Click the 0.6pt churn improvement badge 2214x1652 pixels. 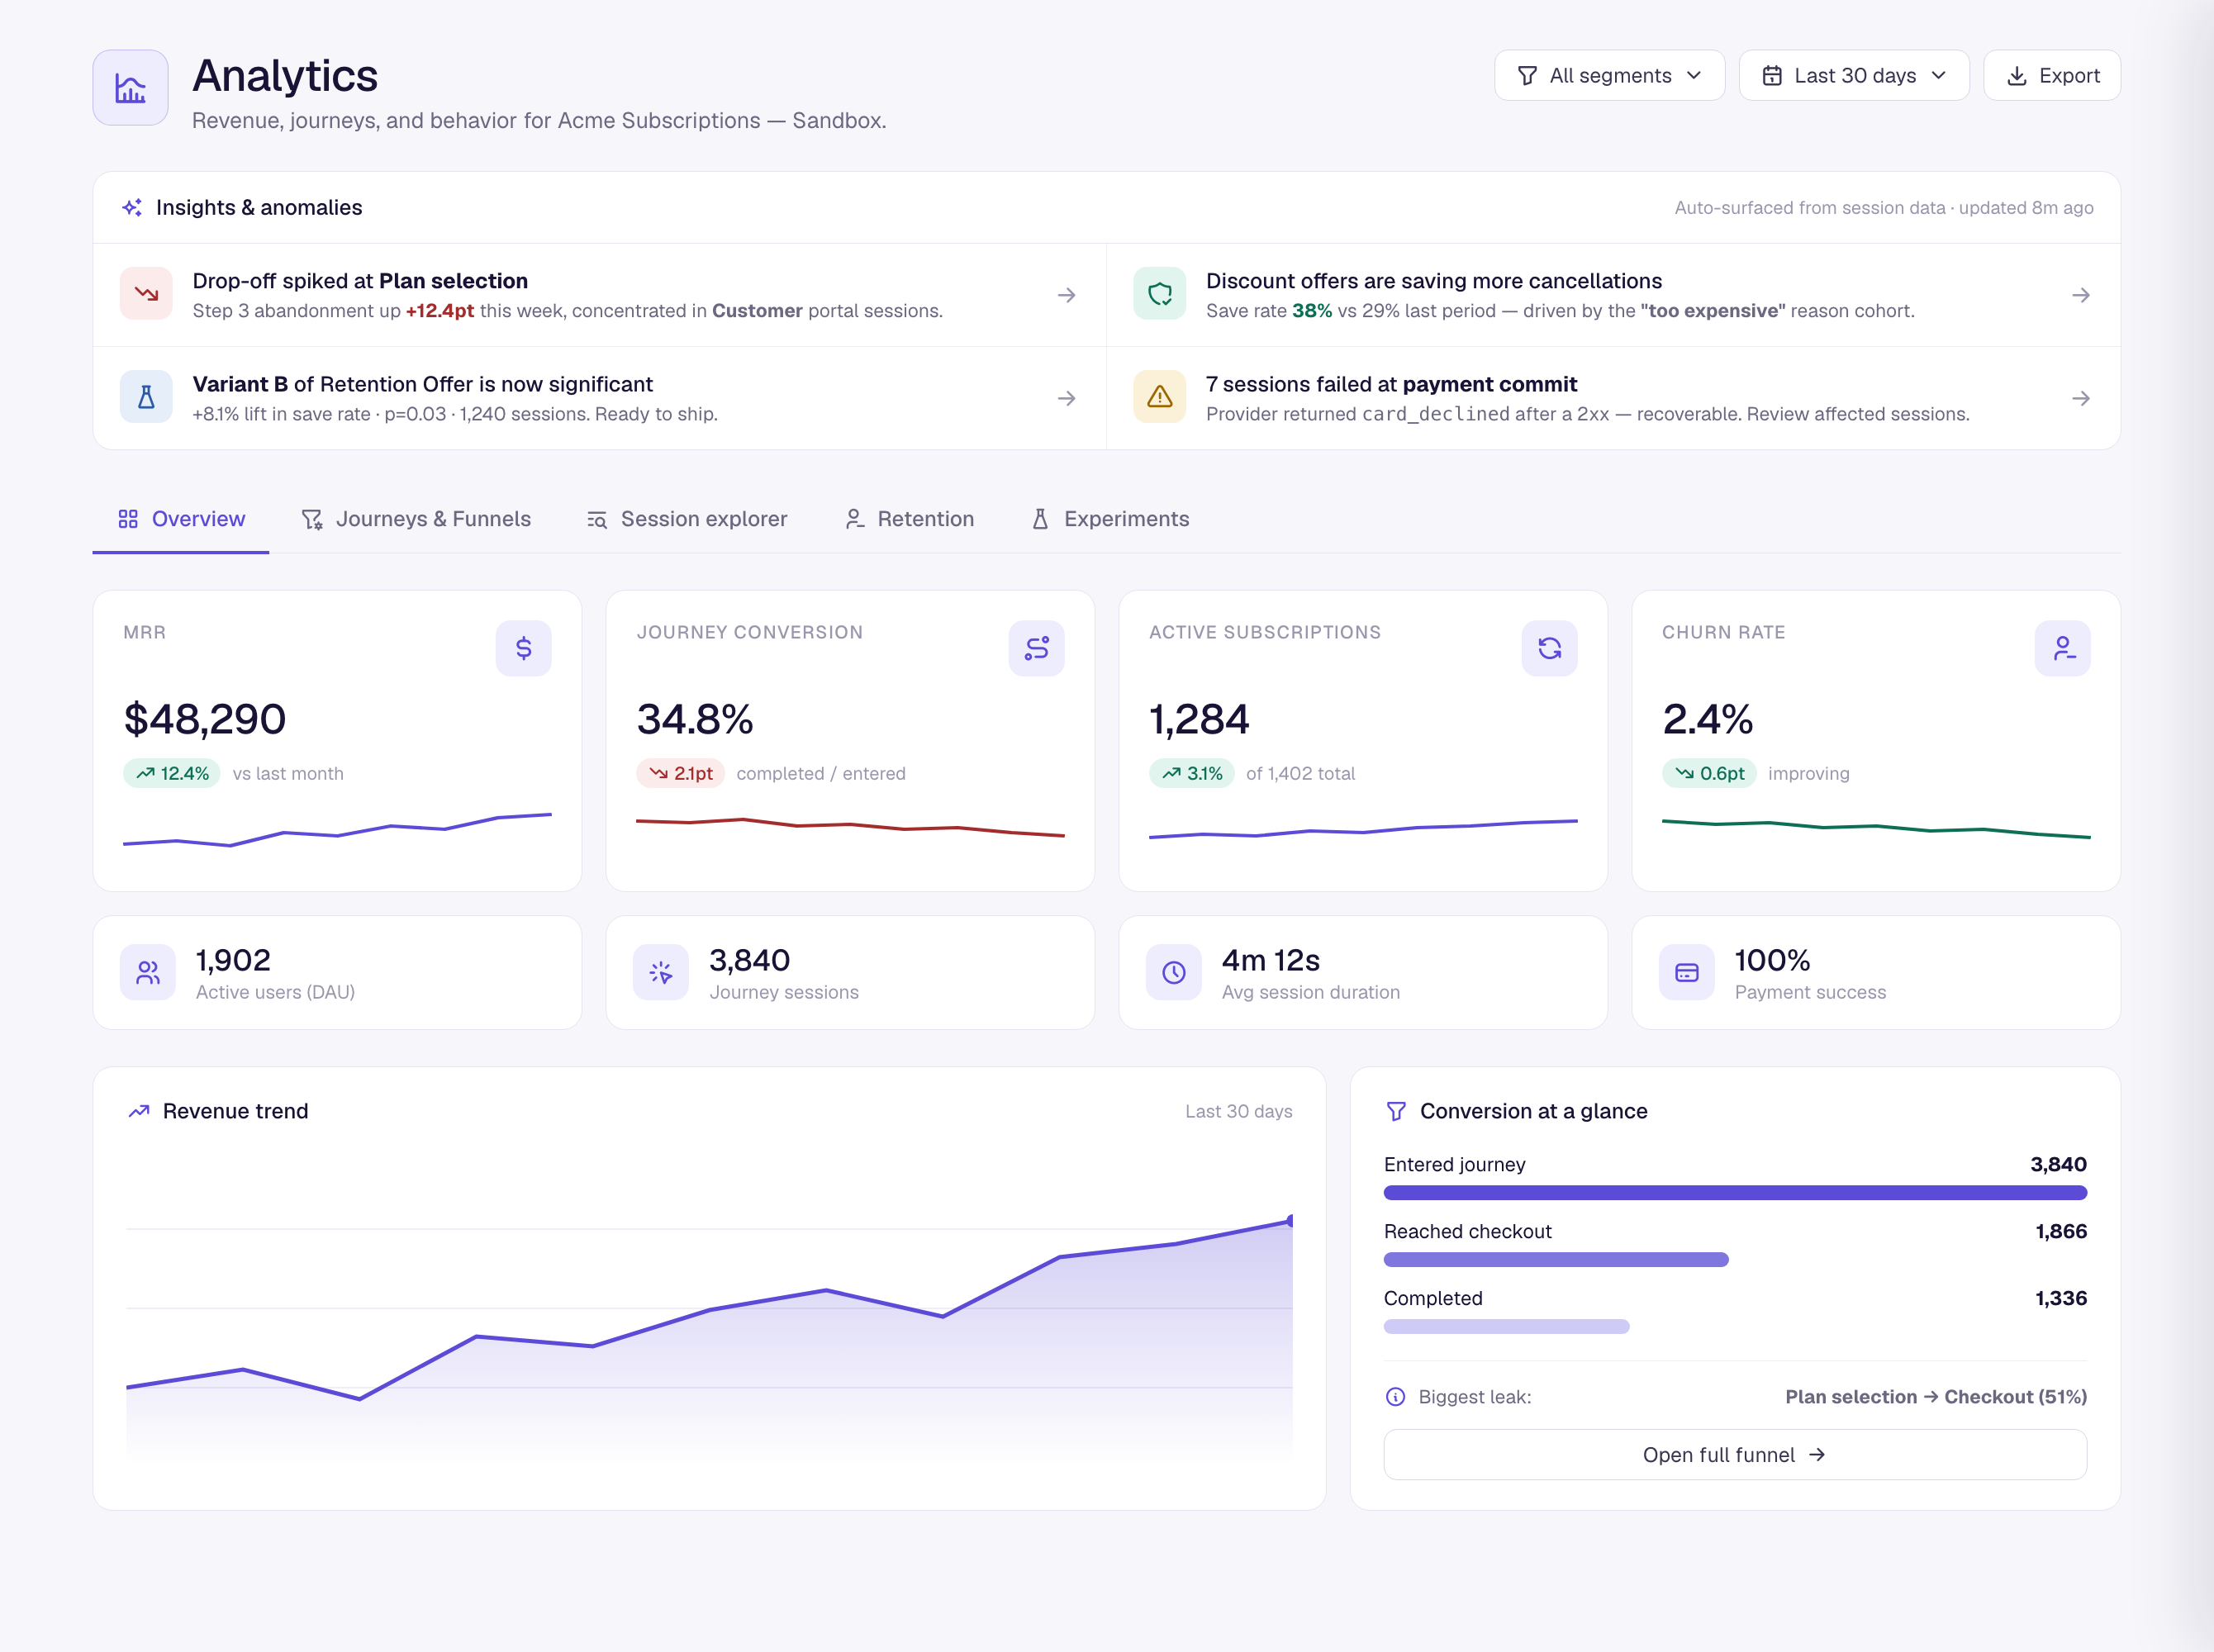click(1709, 773)
